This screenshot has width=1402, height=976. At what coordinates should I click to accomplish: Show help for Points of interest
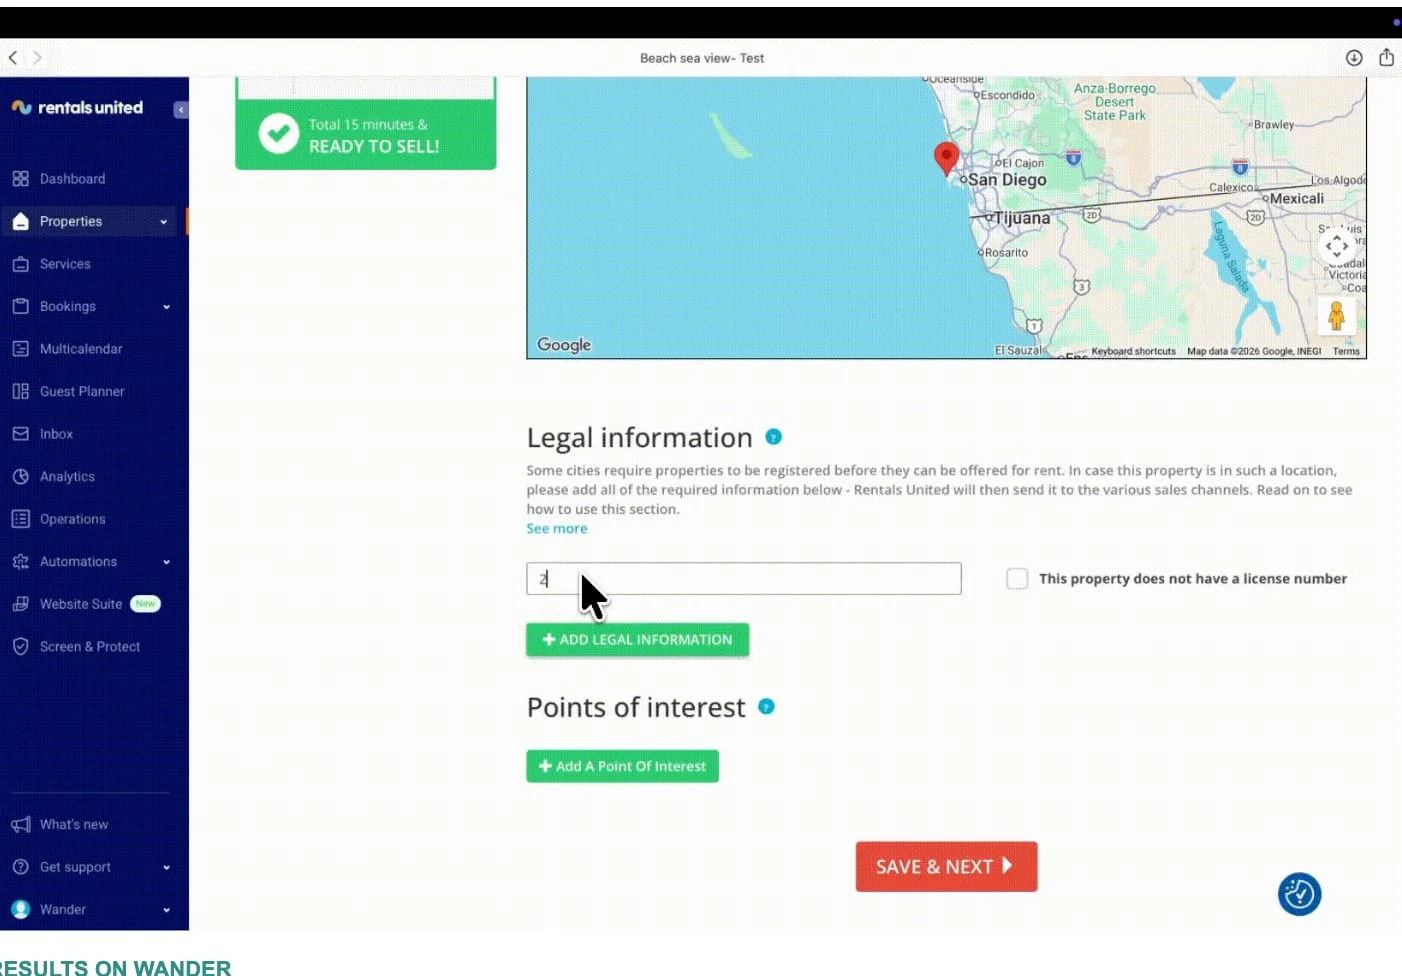766,707
